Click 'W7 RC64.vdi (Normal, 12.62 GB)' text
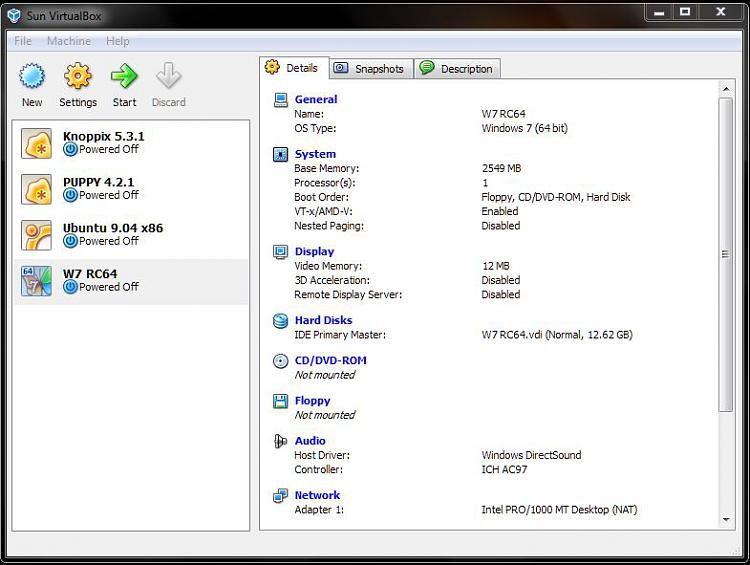Screen dimensions: 750x565 coord(557,335)
